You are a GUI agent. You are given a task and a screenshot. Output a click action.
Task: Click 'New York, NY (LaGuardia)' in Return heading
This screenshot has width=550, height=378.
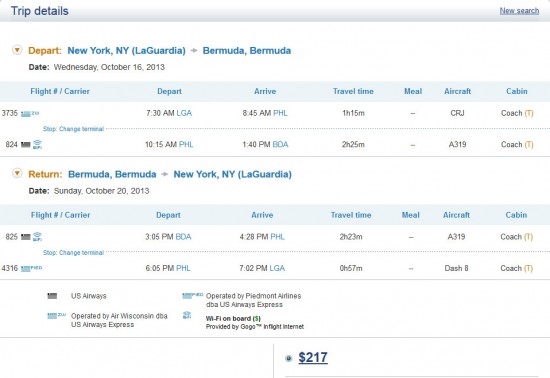click(x=233, y=174)
